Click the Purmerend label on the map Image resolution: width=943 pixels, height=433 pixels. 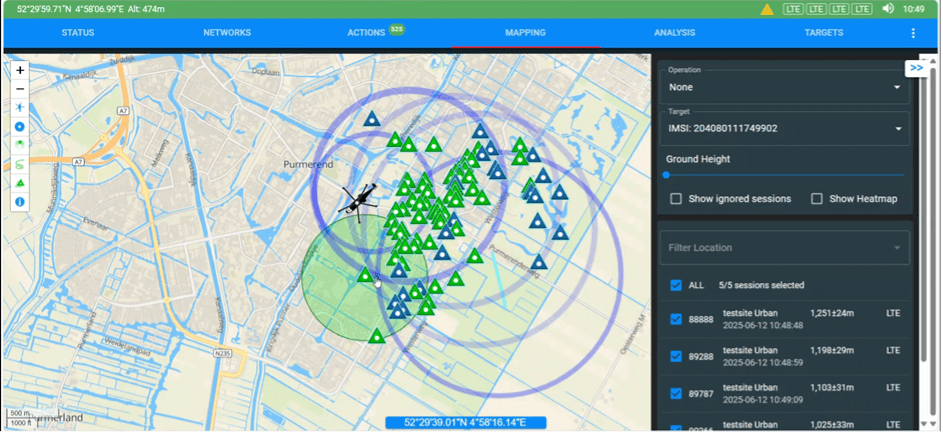308,164
